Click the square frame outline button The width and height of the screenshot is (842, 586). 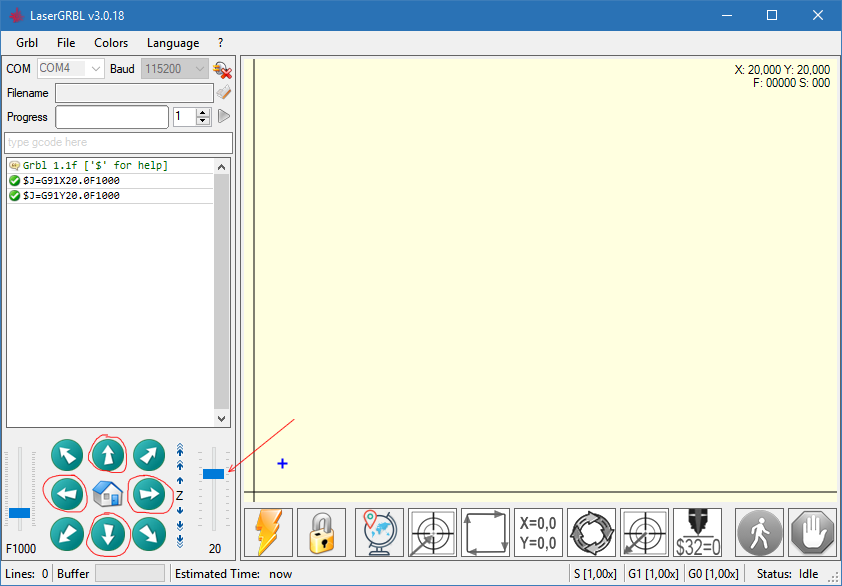tap(485, 532)
